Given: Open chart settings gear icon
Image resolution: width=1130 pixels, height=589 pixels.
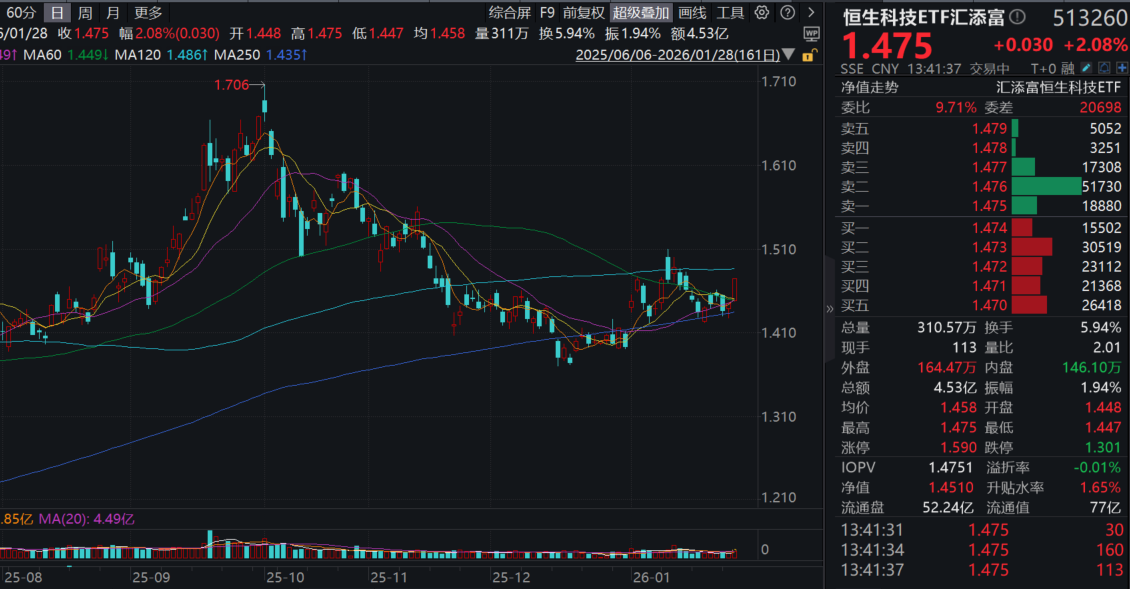Looking at the screenshot, I should click(x=762, y=13).
